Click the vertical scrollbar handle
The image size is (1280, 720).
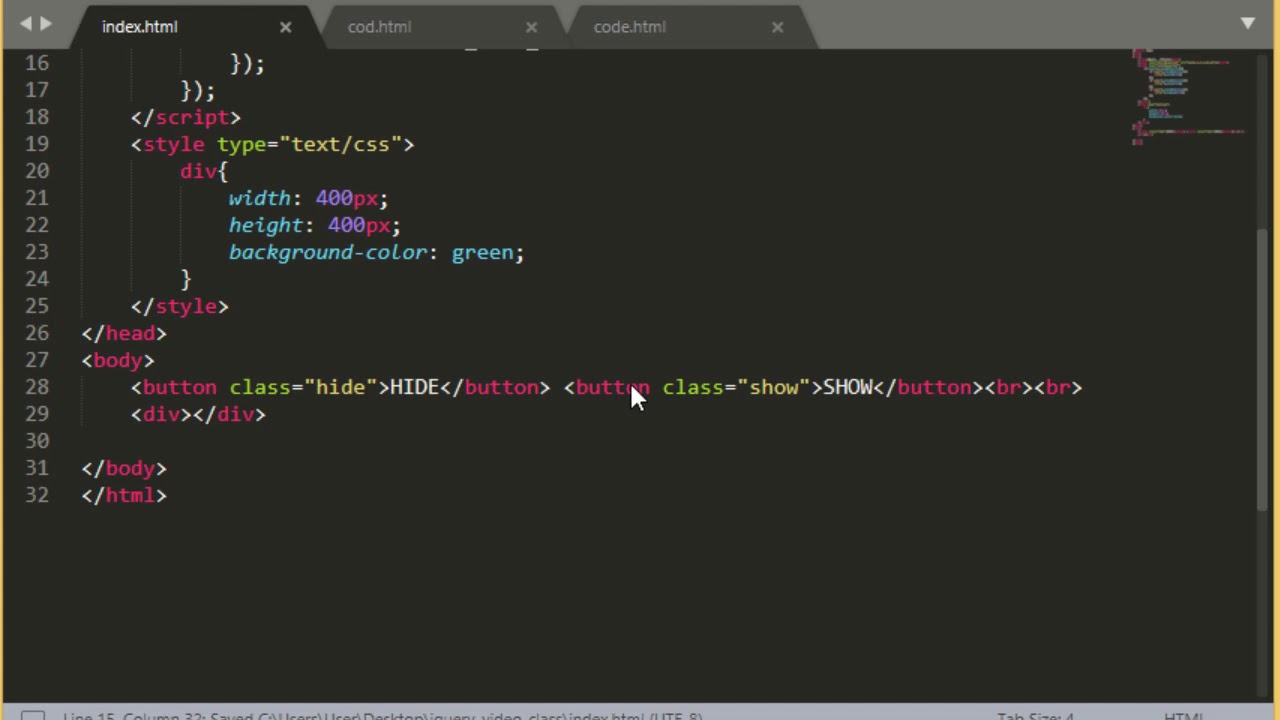[1262, 370]
